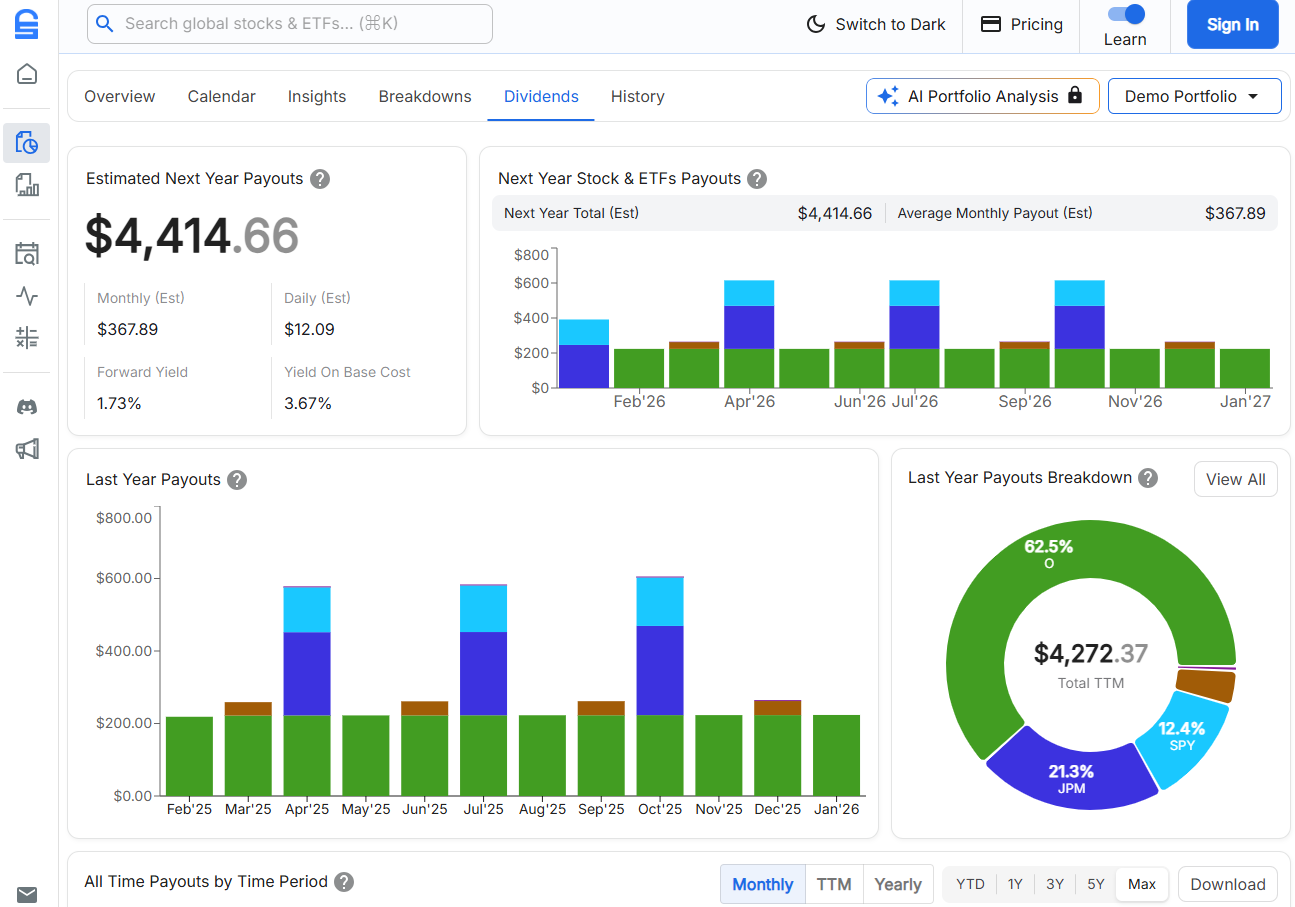
Task: Toggle the Learn switch off
Action: [x=1124, y=15]
